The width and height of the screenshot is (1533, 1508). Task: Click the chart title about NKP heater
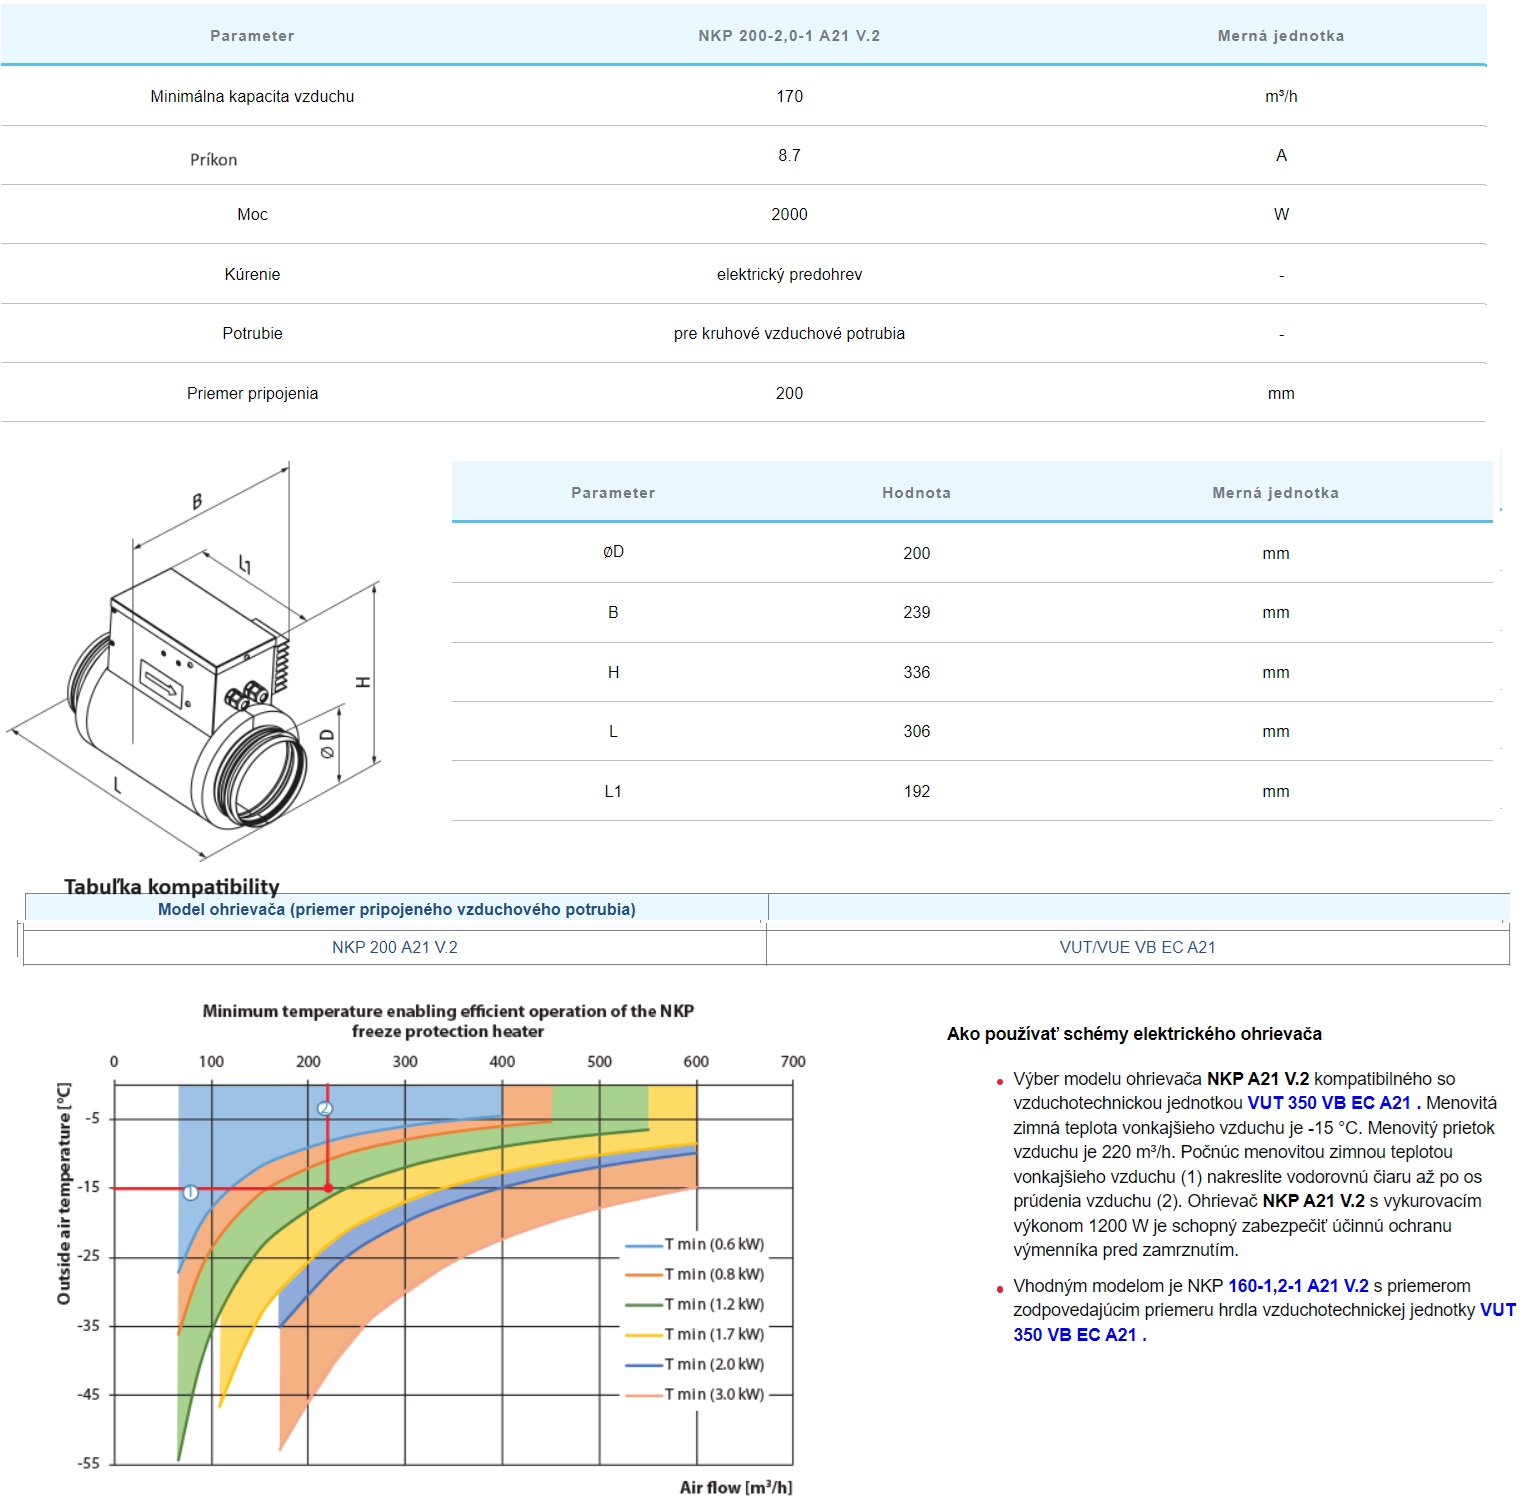click(x=448, y=1021)
